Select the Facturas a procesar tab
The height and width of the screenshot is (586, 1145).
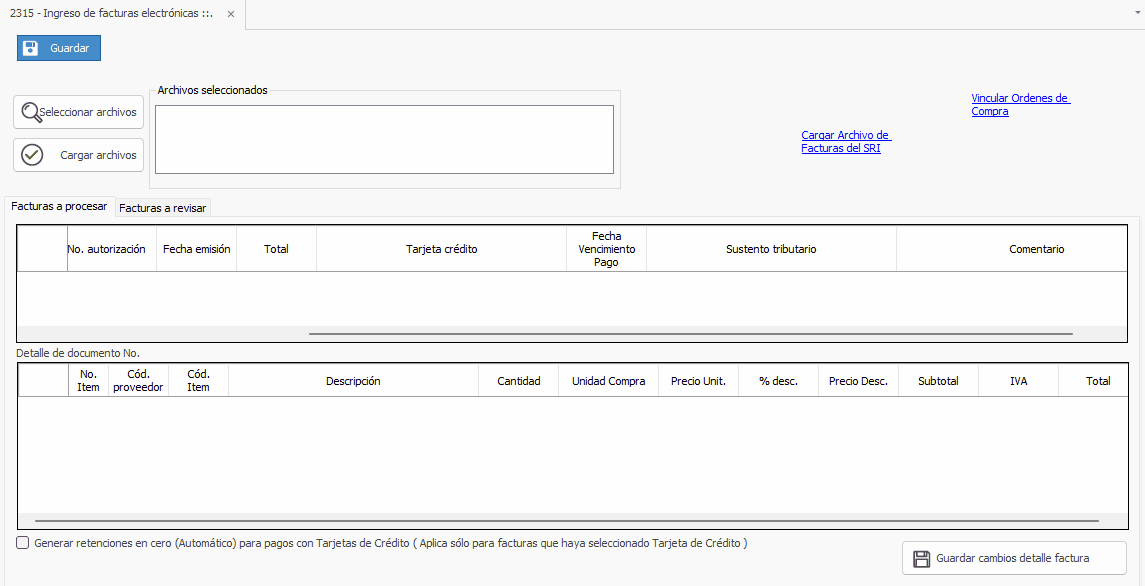[59, 206]
